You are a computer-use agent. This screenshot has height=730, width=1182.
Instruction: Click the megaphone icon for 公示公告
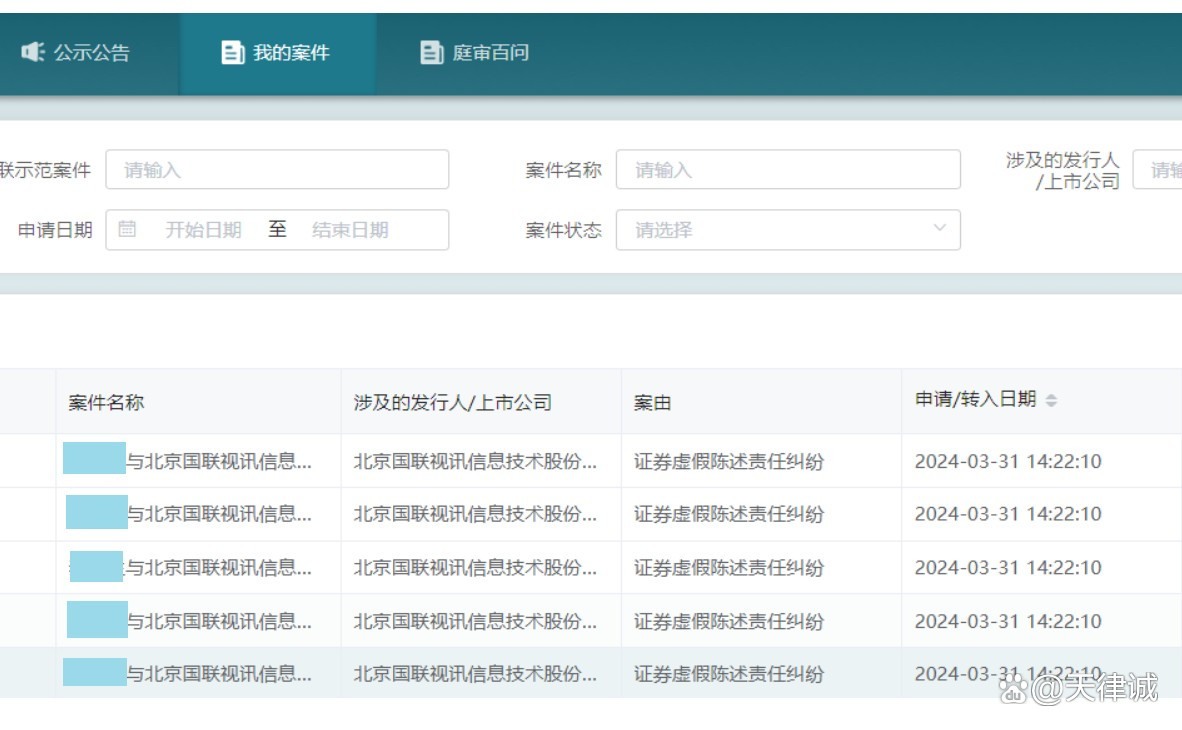pyautogui.click(x=33, y=52)
